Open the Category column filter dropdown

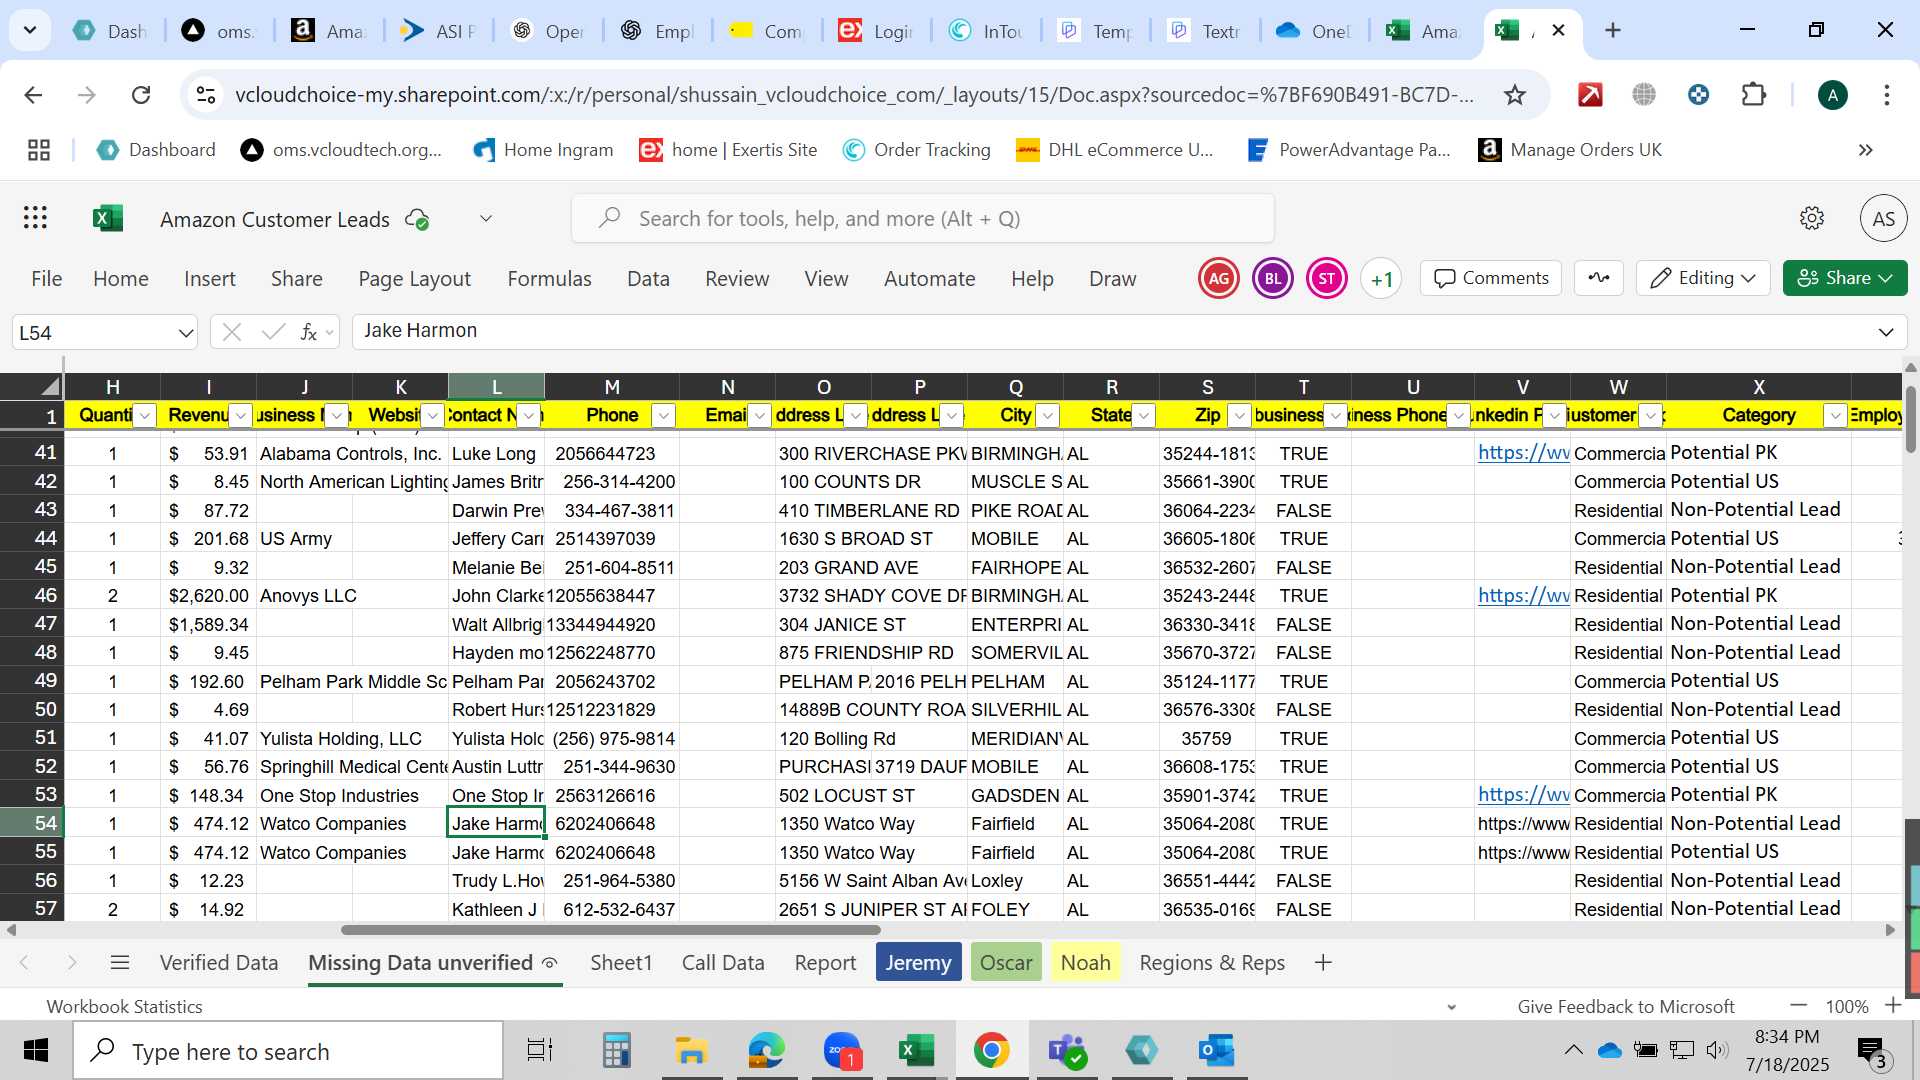click(x=1836, y=416)
